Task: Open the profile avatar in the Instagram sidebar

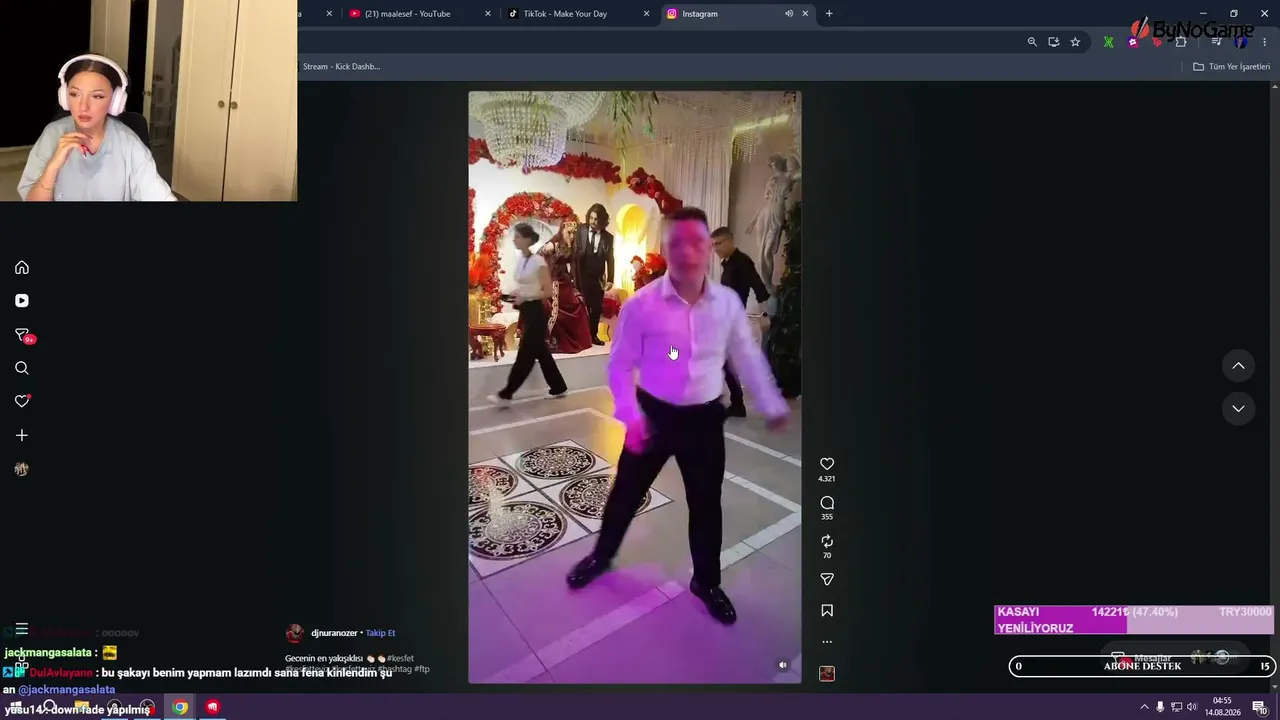Action: [x=22, y=469]
